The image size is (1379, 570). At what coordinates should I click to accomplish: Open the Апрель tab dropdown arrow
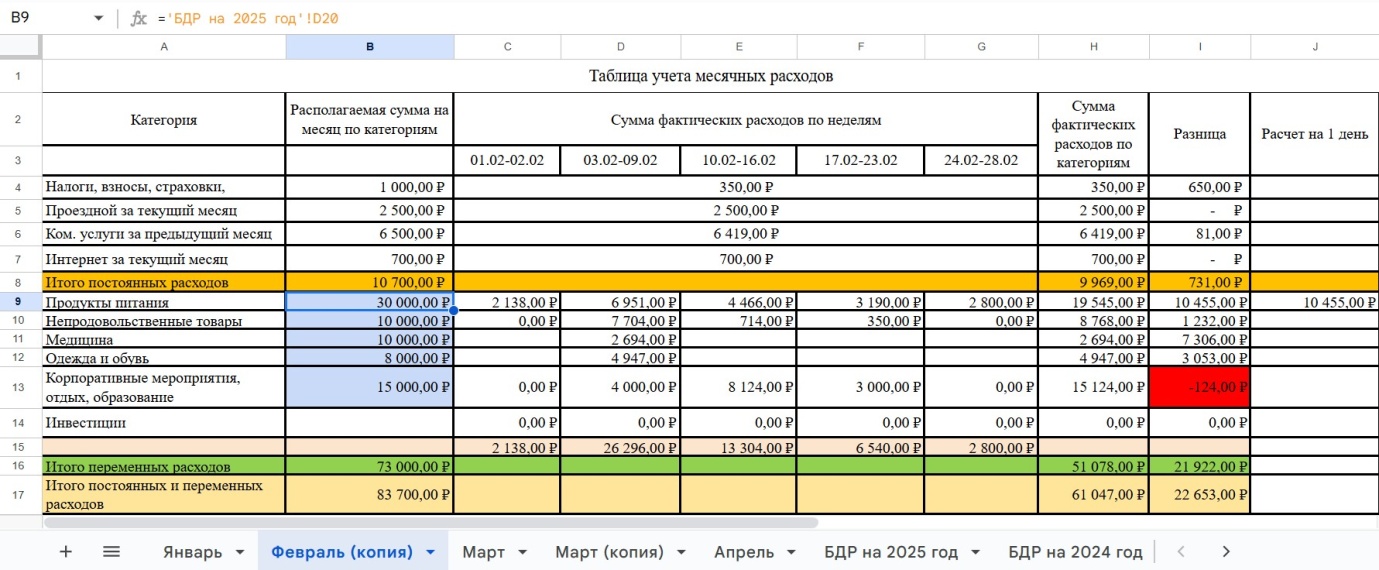pos(791,553)
